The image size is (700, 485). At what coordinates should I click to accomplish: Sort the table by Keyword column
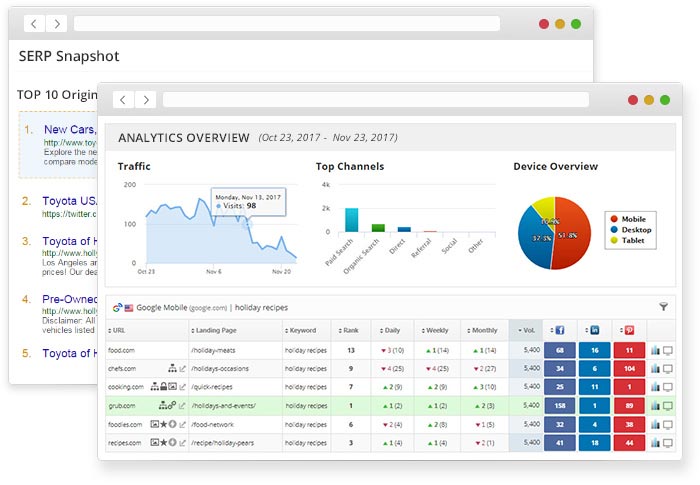point(304,330)
